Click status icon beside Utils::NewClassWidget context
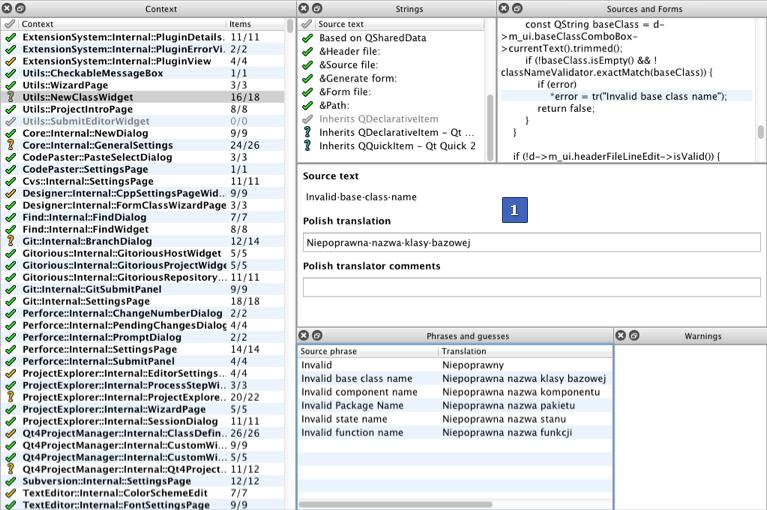Image resolution: width=767 pixels, height=510 pixels. (10, 98)
